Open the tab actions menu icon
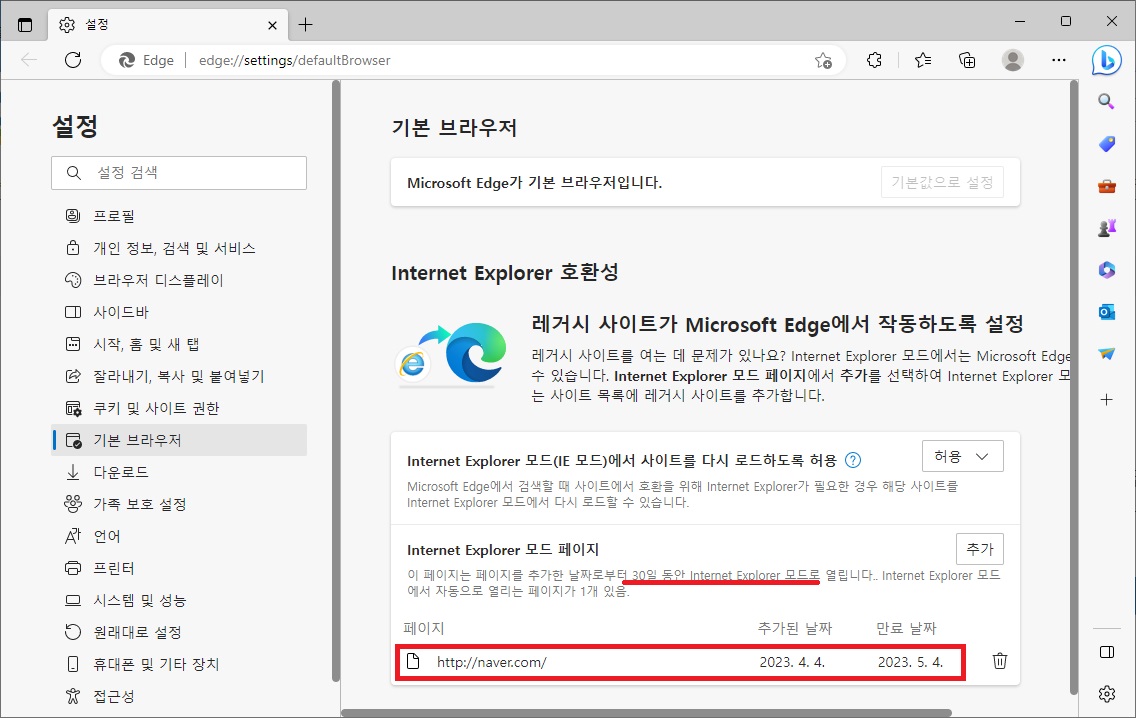Viewport: 1136px width, 718px height. point(25,25)
